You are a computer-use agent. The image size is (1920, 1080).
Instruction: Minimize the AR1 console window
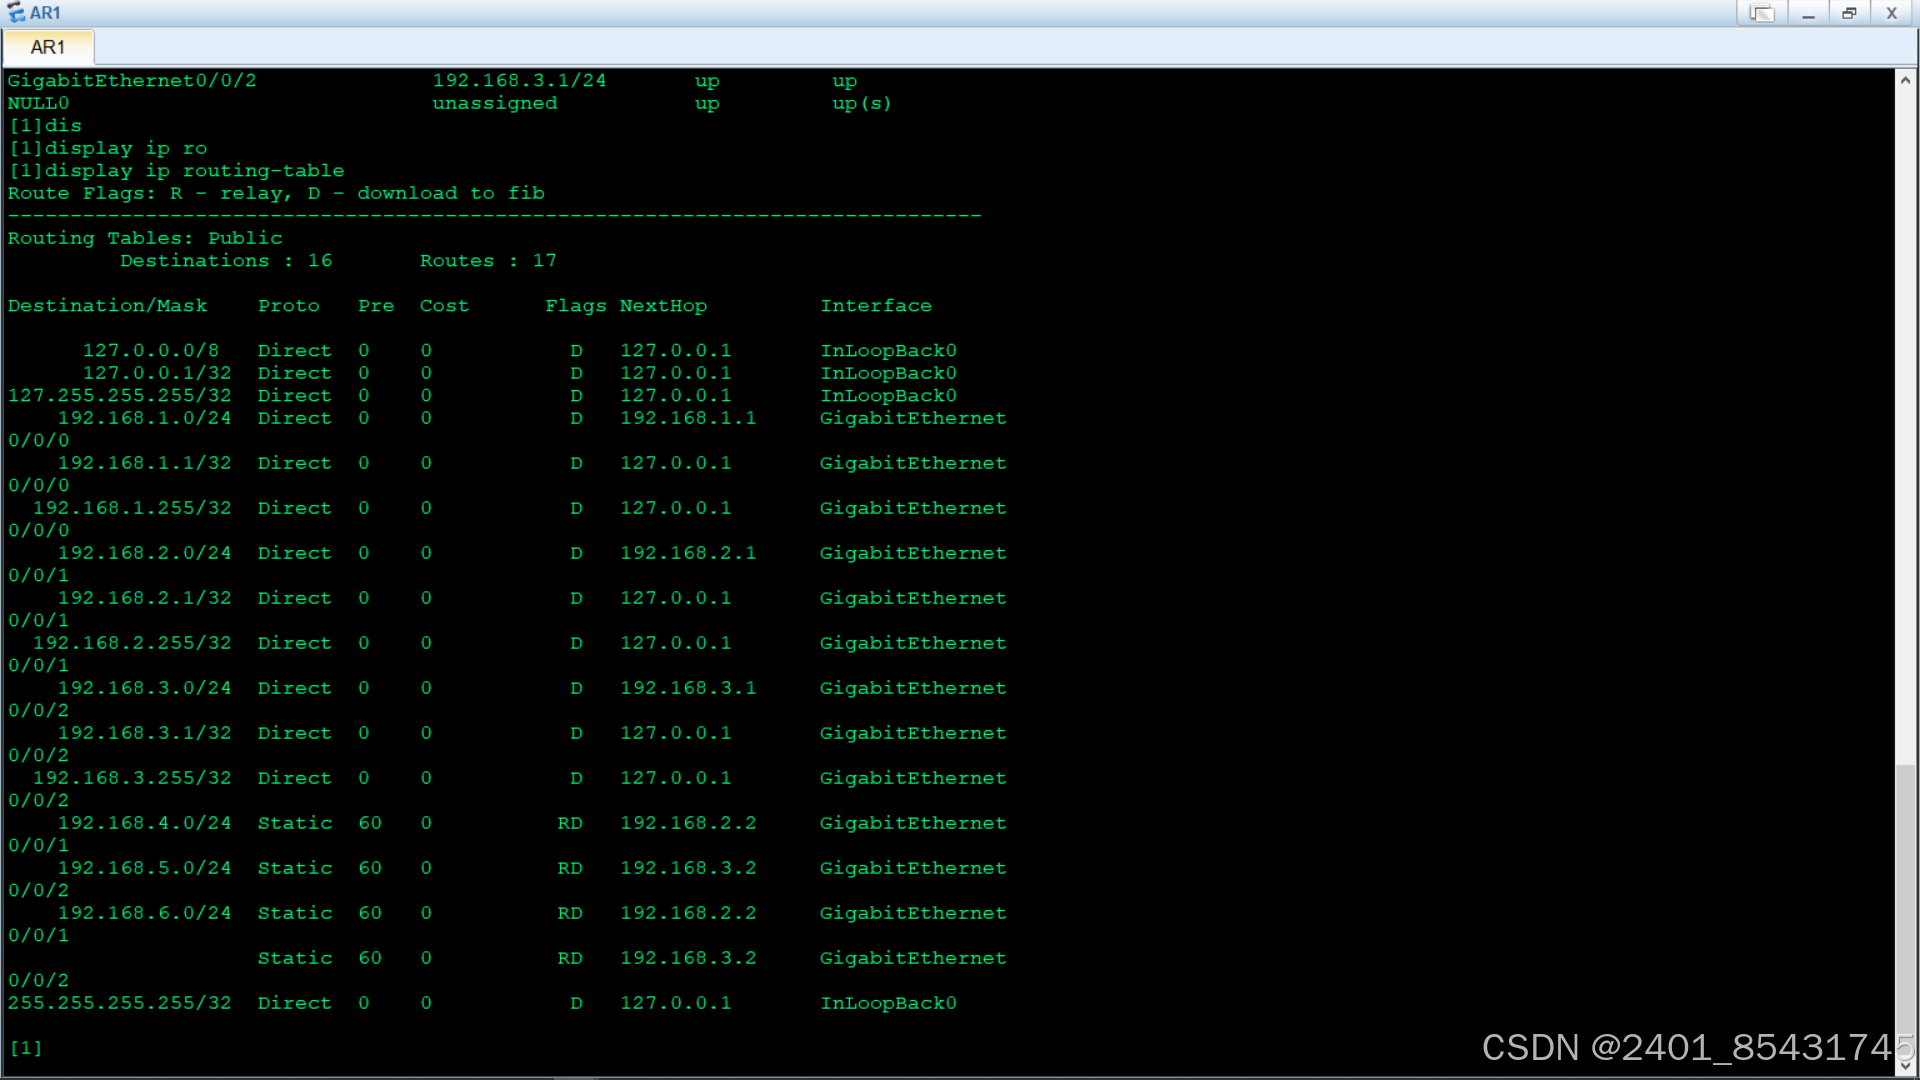click(1808, 13)
